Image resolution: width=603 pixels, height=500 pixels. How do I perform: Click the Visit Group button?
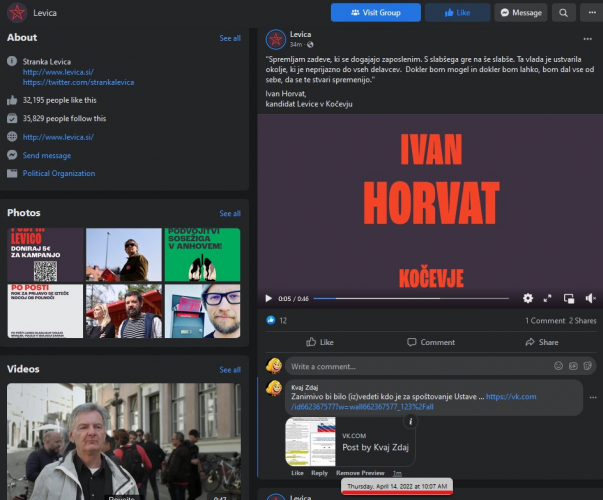tap(376, 13)
